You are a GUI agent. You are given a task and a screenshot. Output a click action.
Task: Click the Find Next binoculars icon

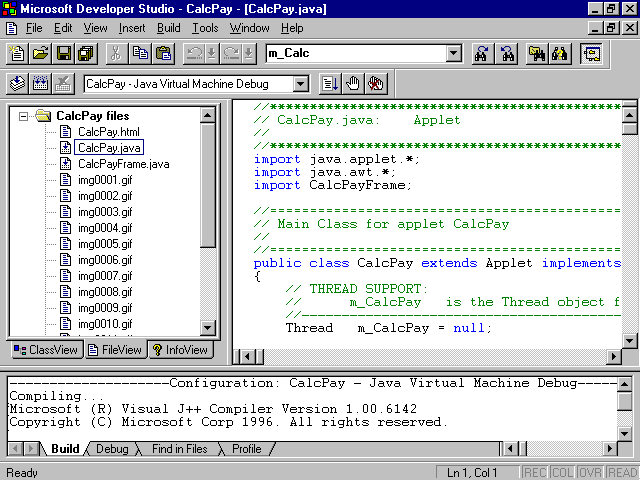pyautogui.click(x=482, y=53)
